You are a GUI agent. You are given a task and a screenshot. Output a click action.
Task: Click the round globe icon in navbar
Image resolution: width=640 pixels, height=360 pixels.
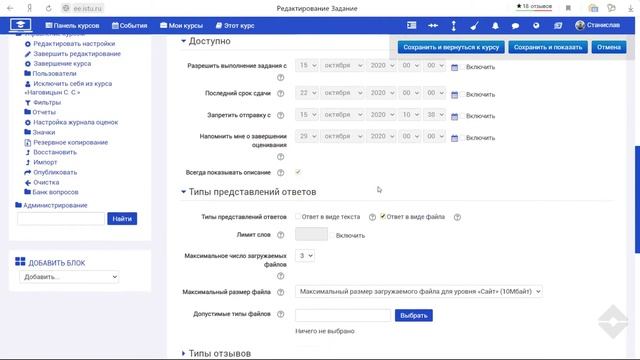[536, 26]
